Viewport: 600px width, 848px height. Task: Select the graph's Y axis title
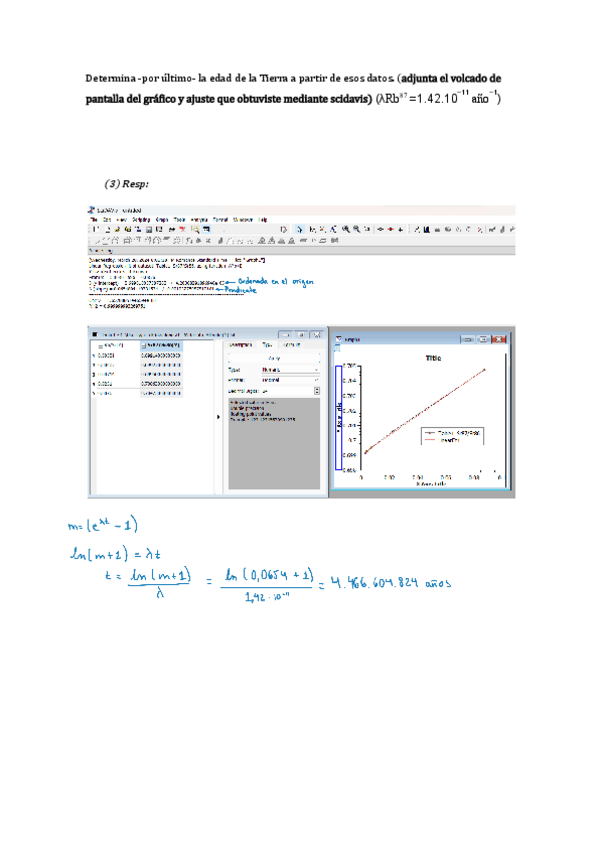(x=339, y=418)
